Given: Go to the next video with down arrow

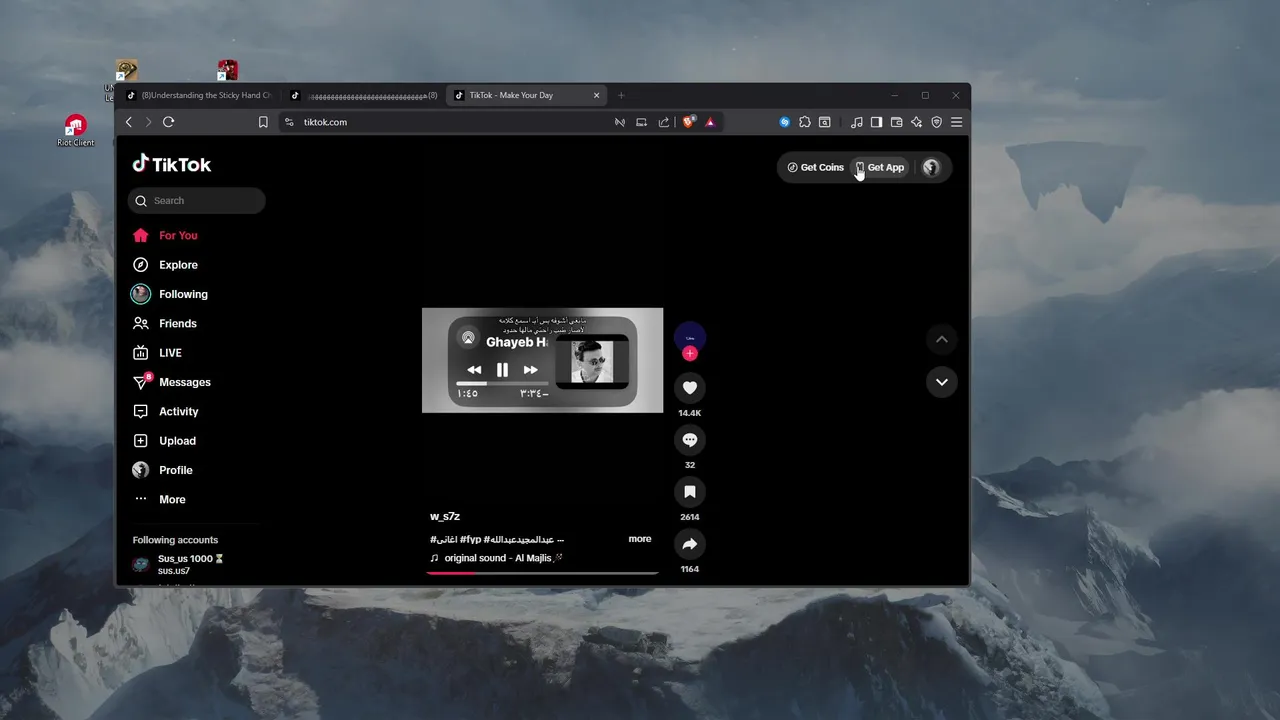Looking at the screenshot, I should 941,382.
